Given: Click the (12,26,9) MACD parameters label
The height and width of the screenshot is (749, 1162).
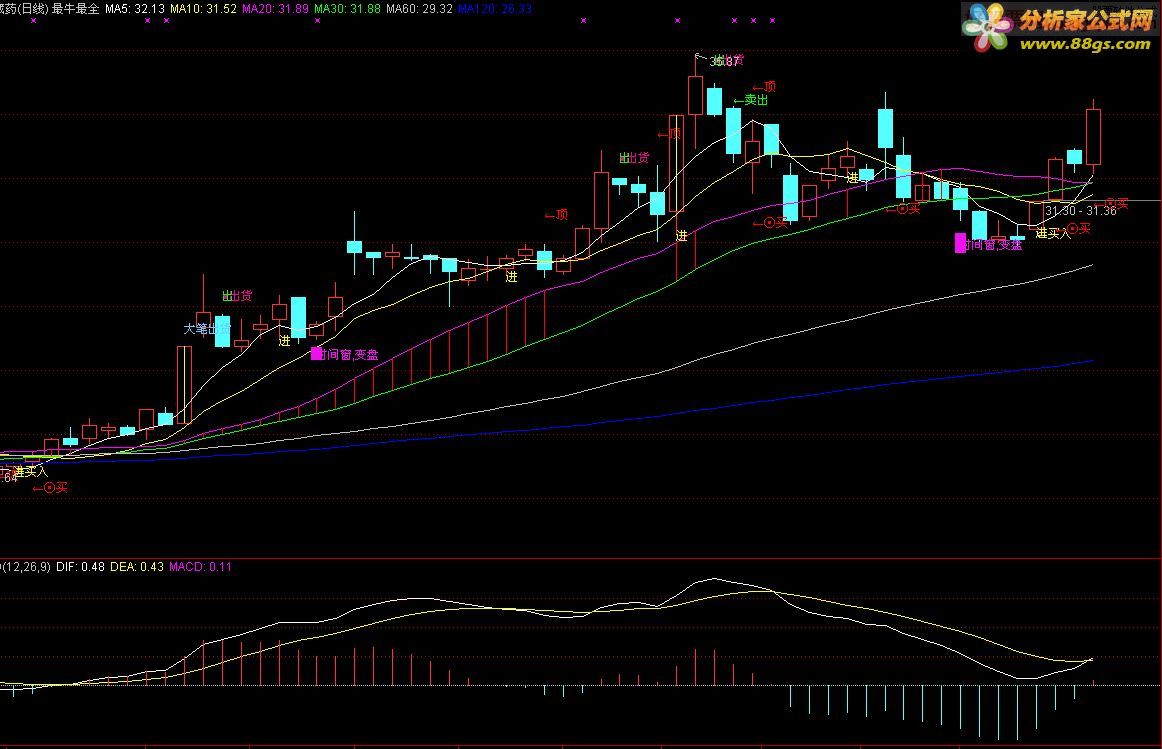Looking at the screenshot, I should coord(27,567).
